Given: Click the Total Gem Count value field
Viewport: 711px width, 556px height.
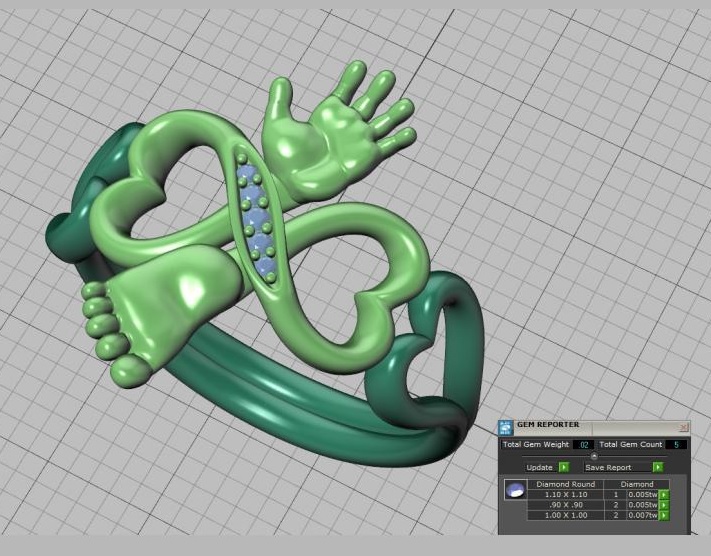Looking at the screenshot, I should pos(676,443).
